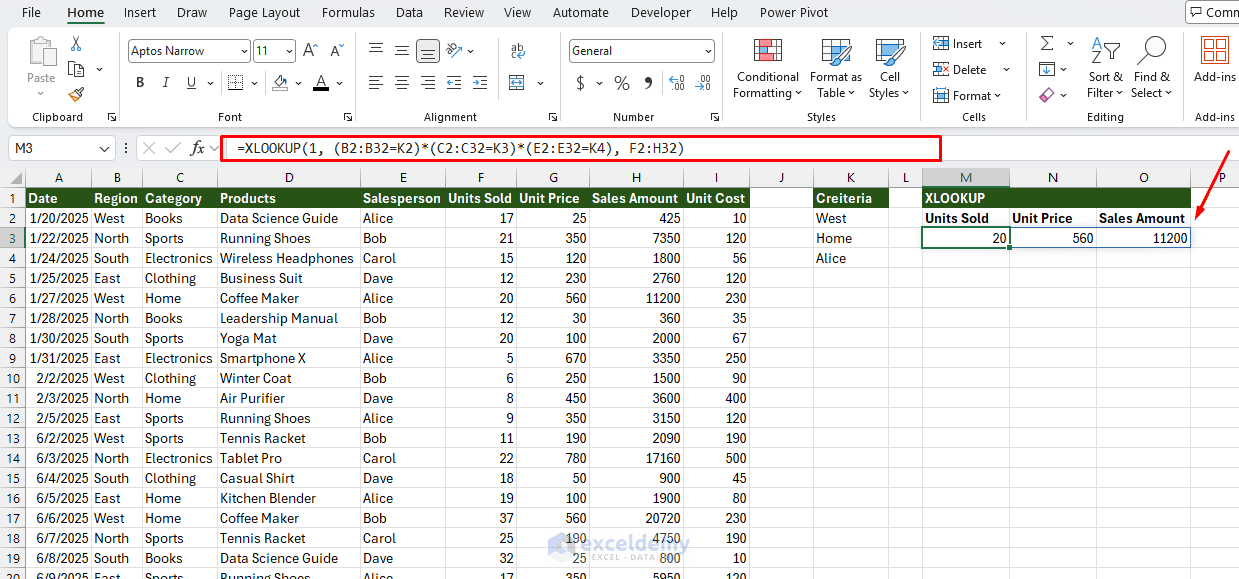Open the font size dropdown
Image resolution: width=1239 pixels, height=579 pixels.
pos(289,51)
